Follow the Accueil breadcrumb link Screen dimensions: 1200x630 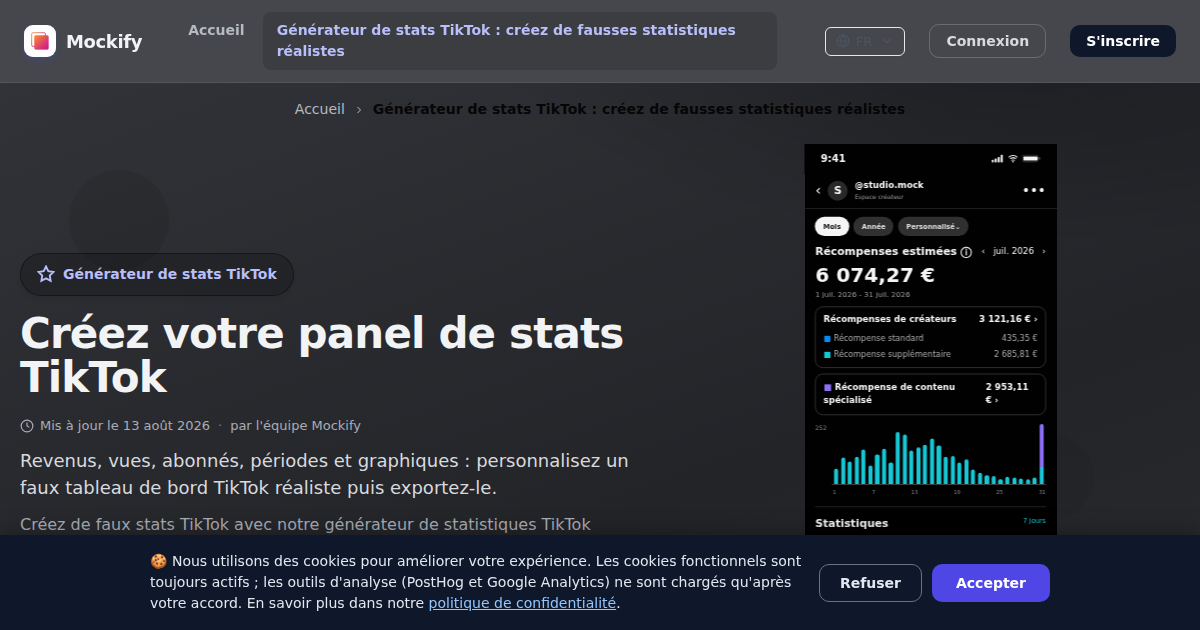pyautogui.click(x=319, y=109)
